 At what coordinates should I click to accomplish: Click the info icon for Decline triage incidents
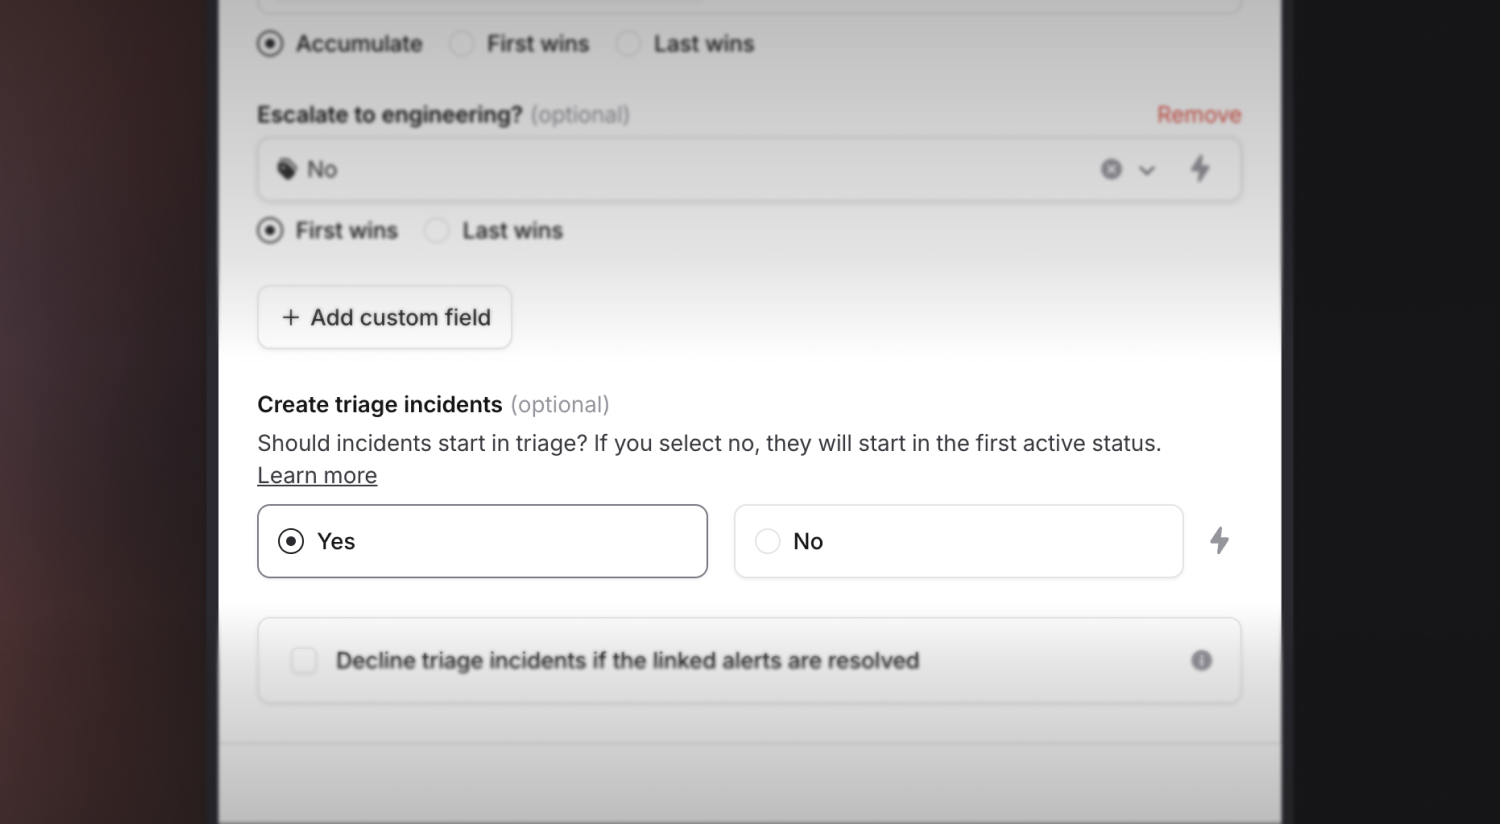pos(1201,660)
